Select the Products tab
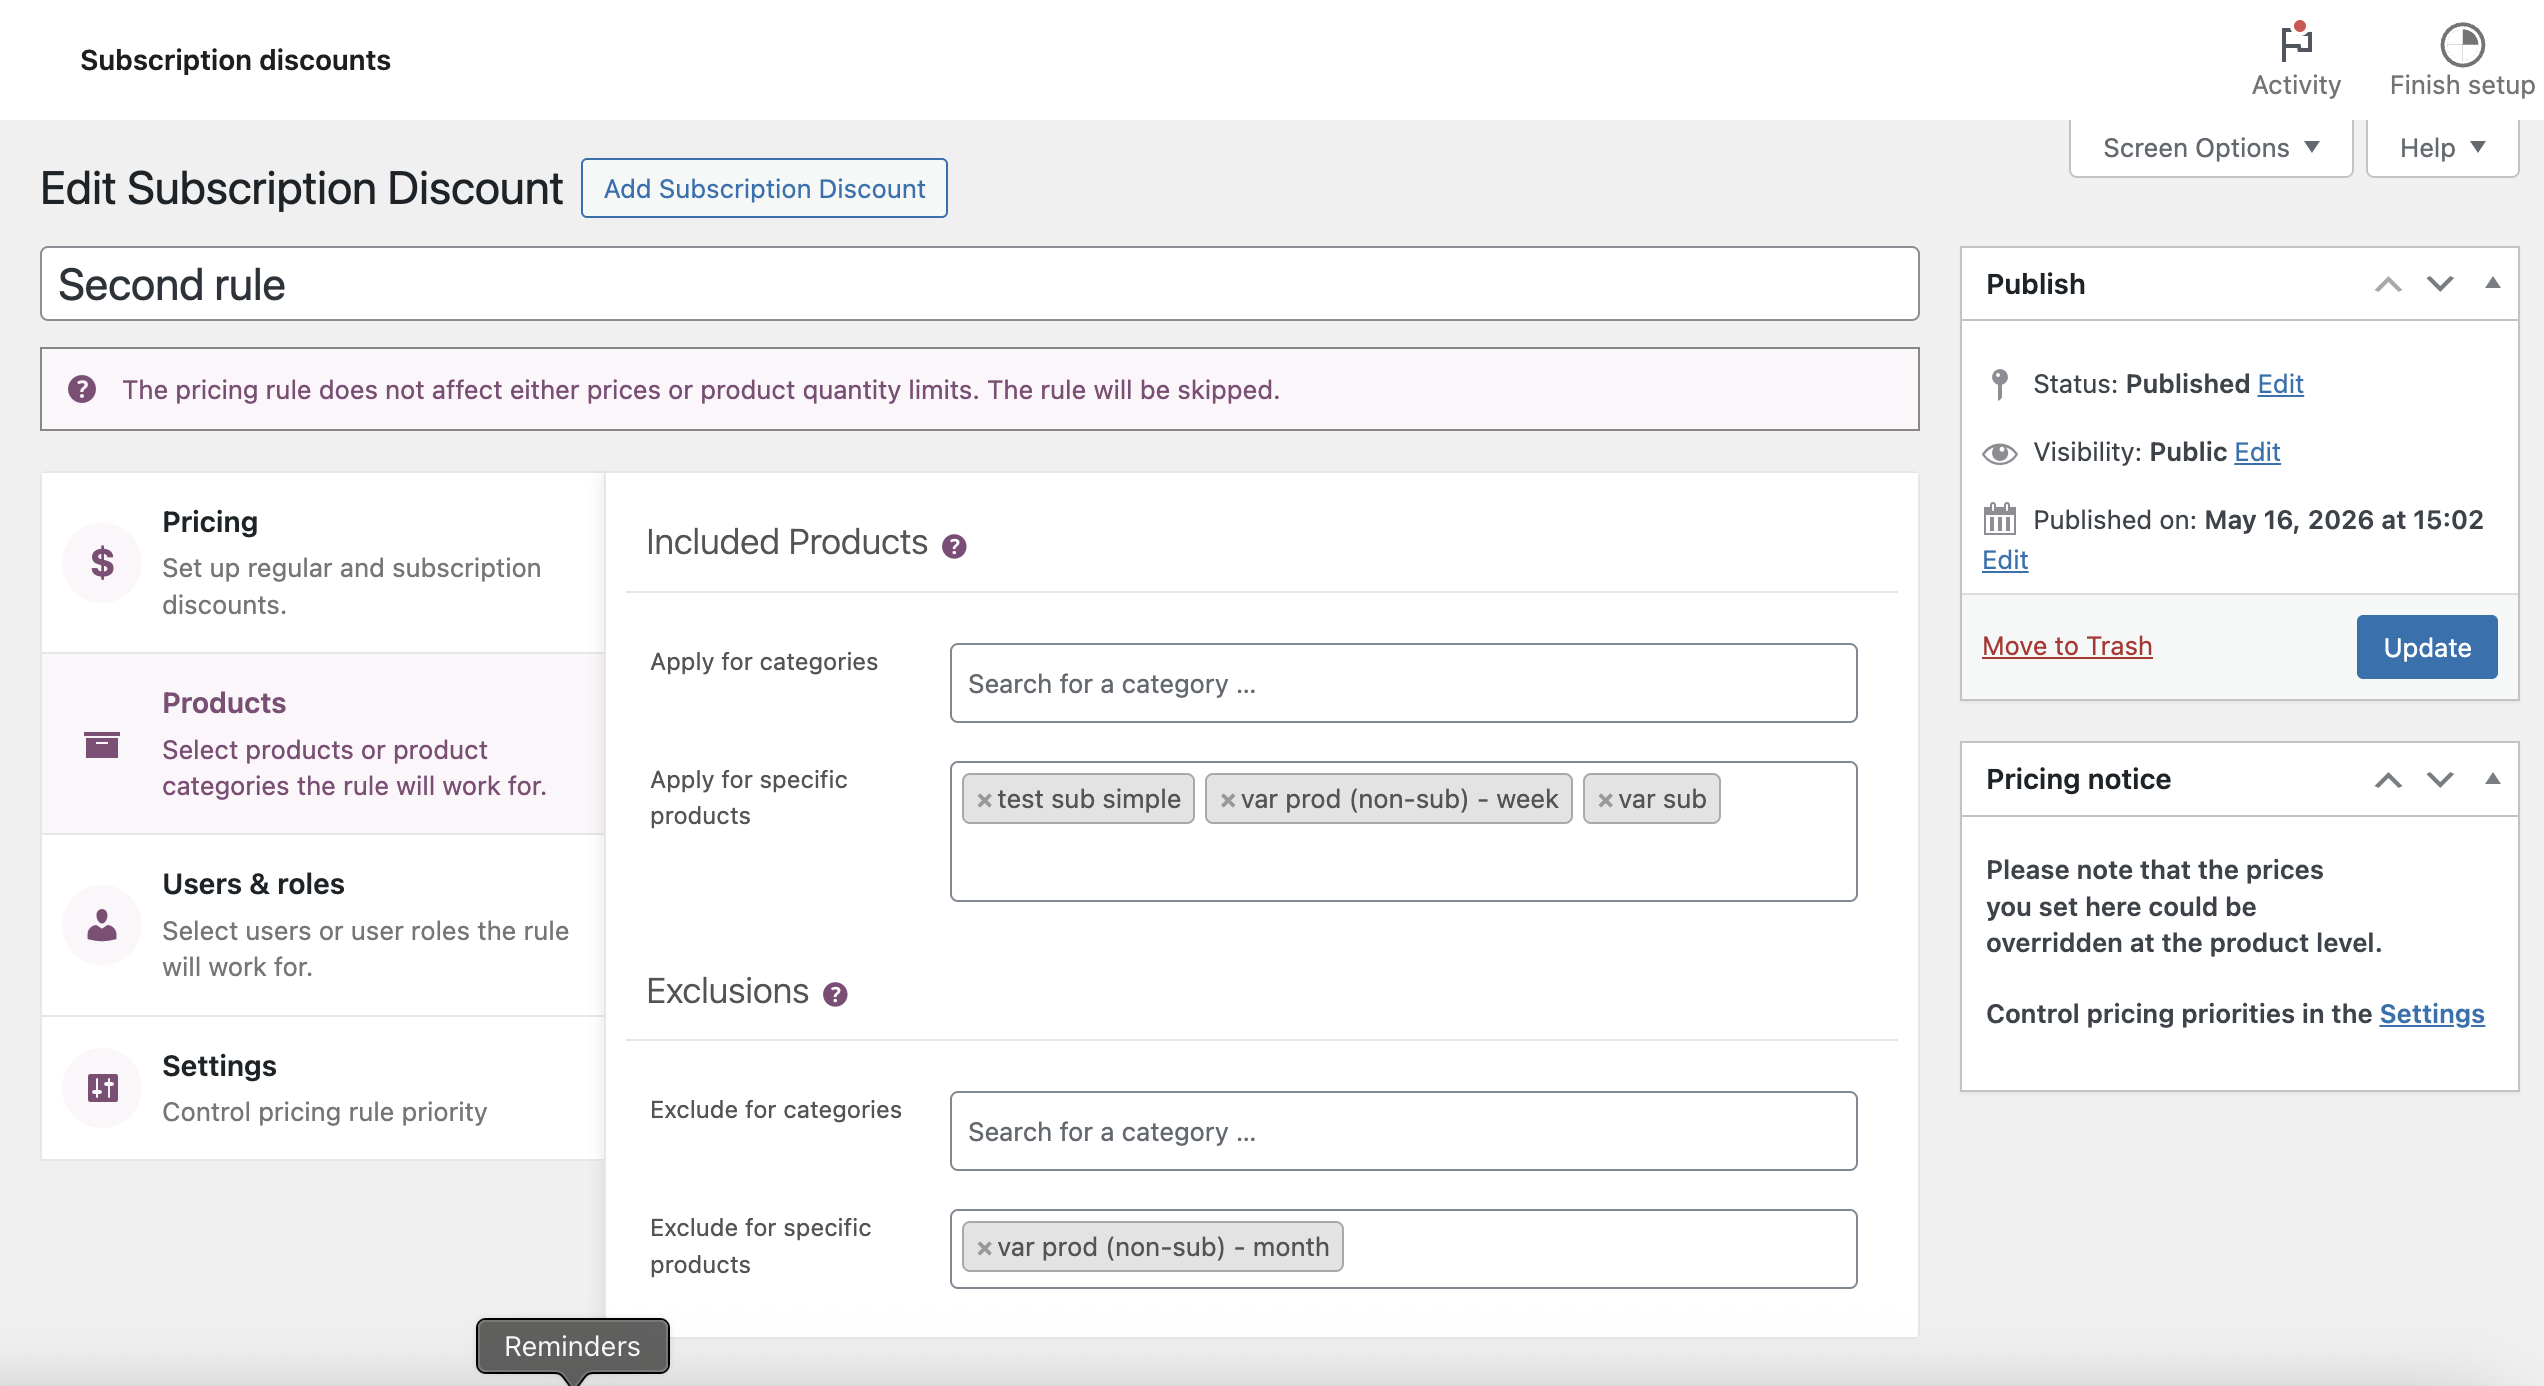The width and height of the screenshot is (2544, 1386). click(x=323, y=744)
